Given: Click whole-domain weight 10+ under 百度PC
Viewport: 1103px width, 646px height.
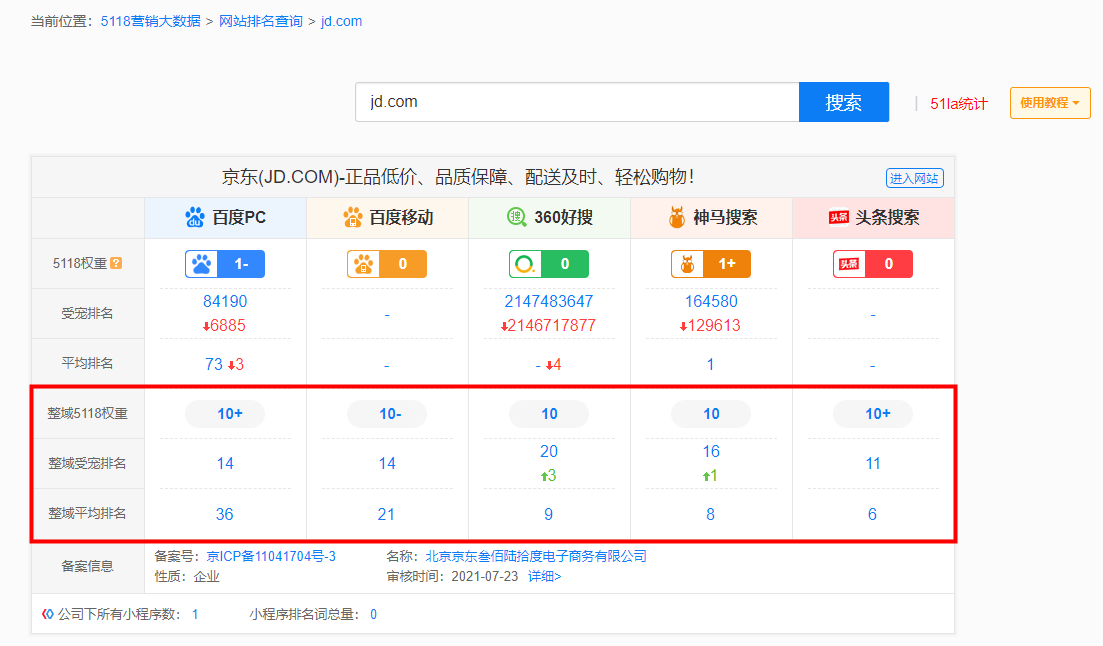Looking at the screenshot, I should tap(225, 414).
